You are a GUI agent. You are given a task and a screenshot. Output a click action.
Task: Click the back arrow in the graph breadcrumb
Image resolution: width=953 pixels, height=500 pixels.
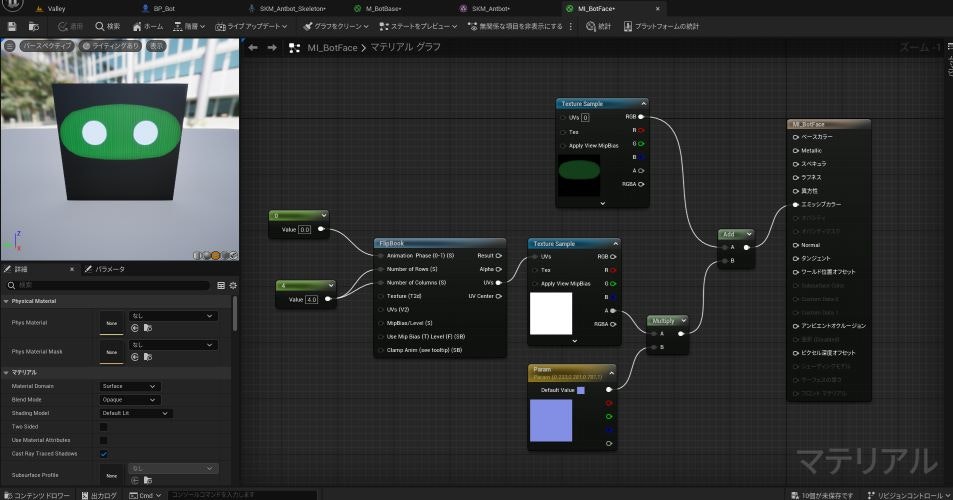pos(253,47)
